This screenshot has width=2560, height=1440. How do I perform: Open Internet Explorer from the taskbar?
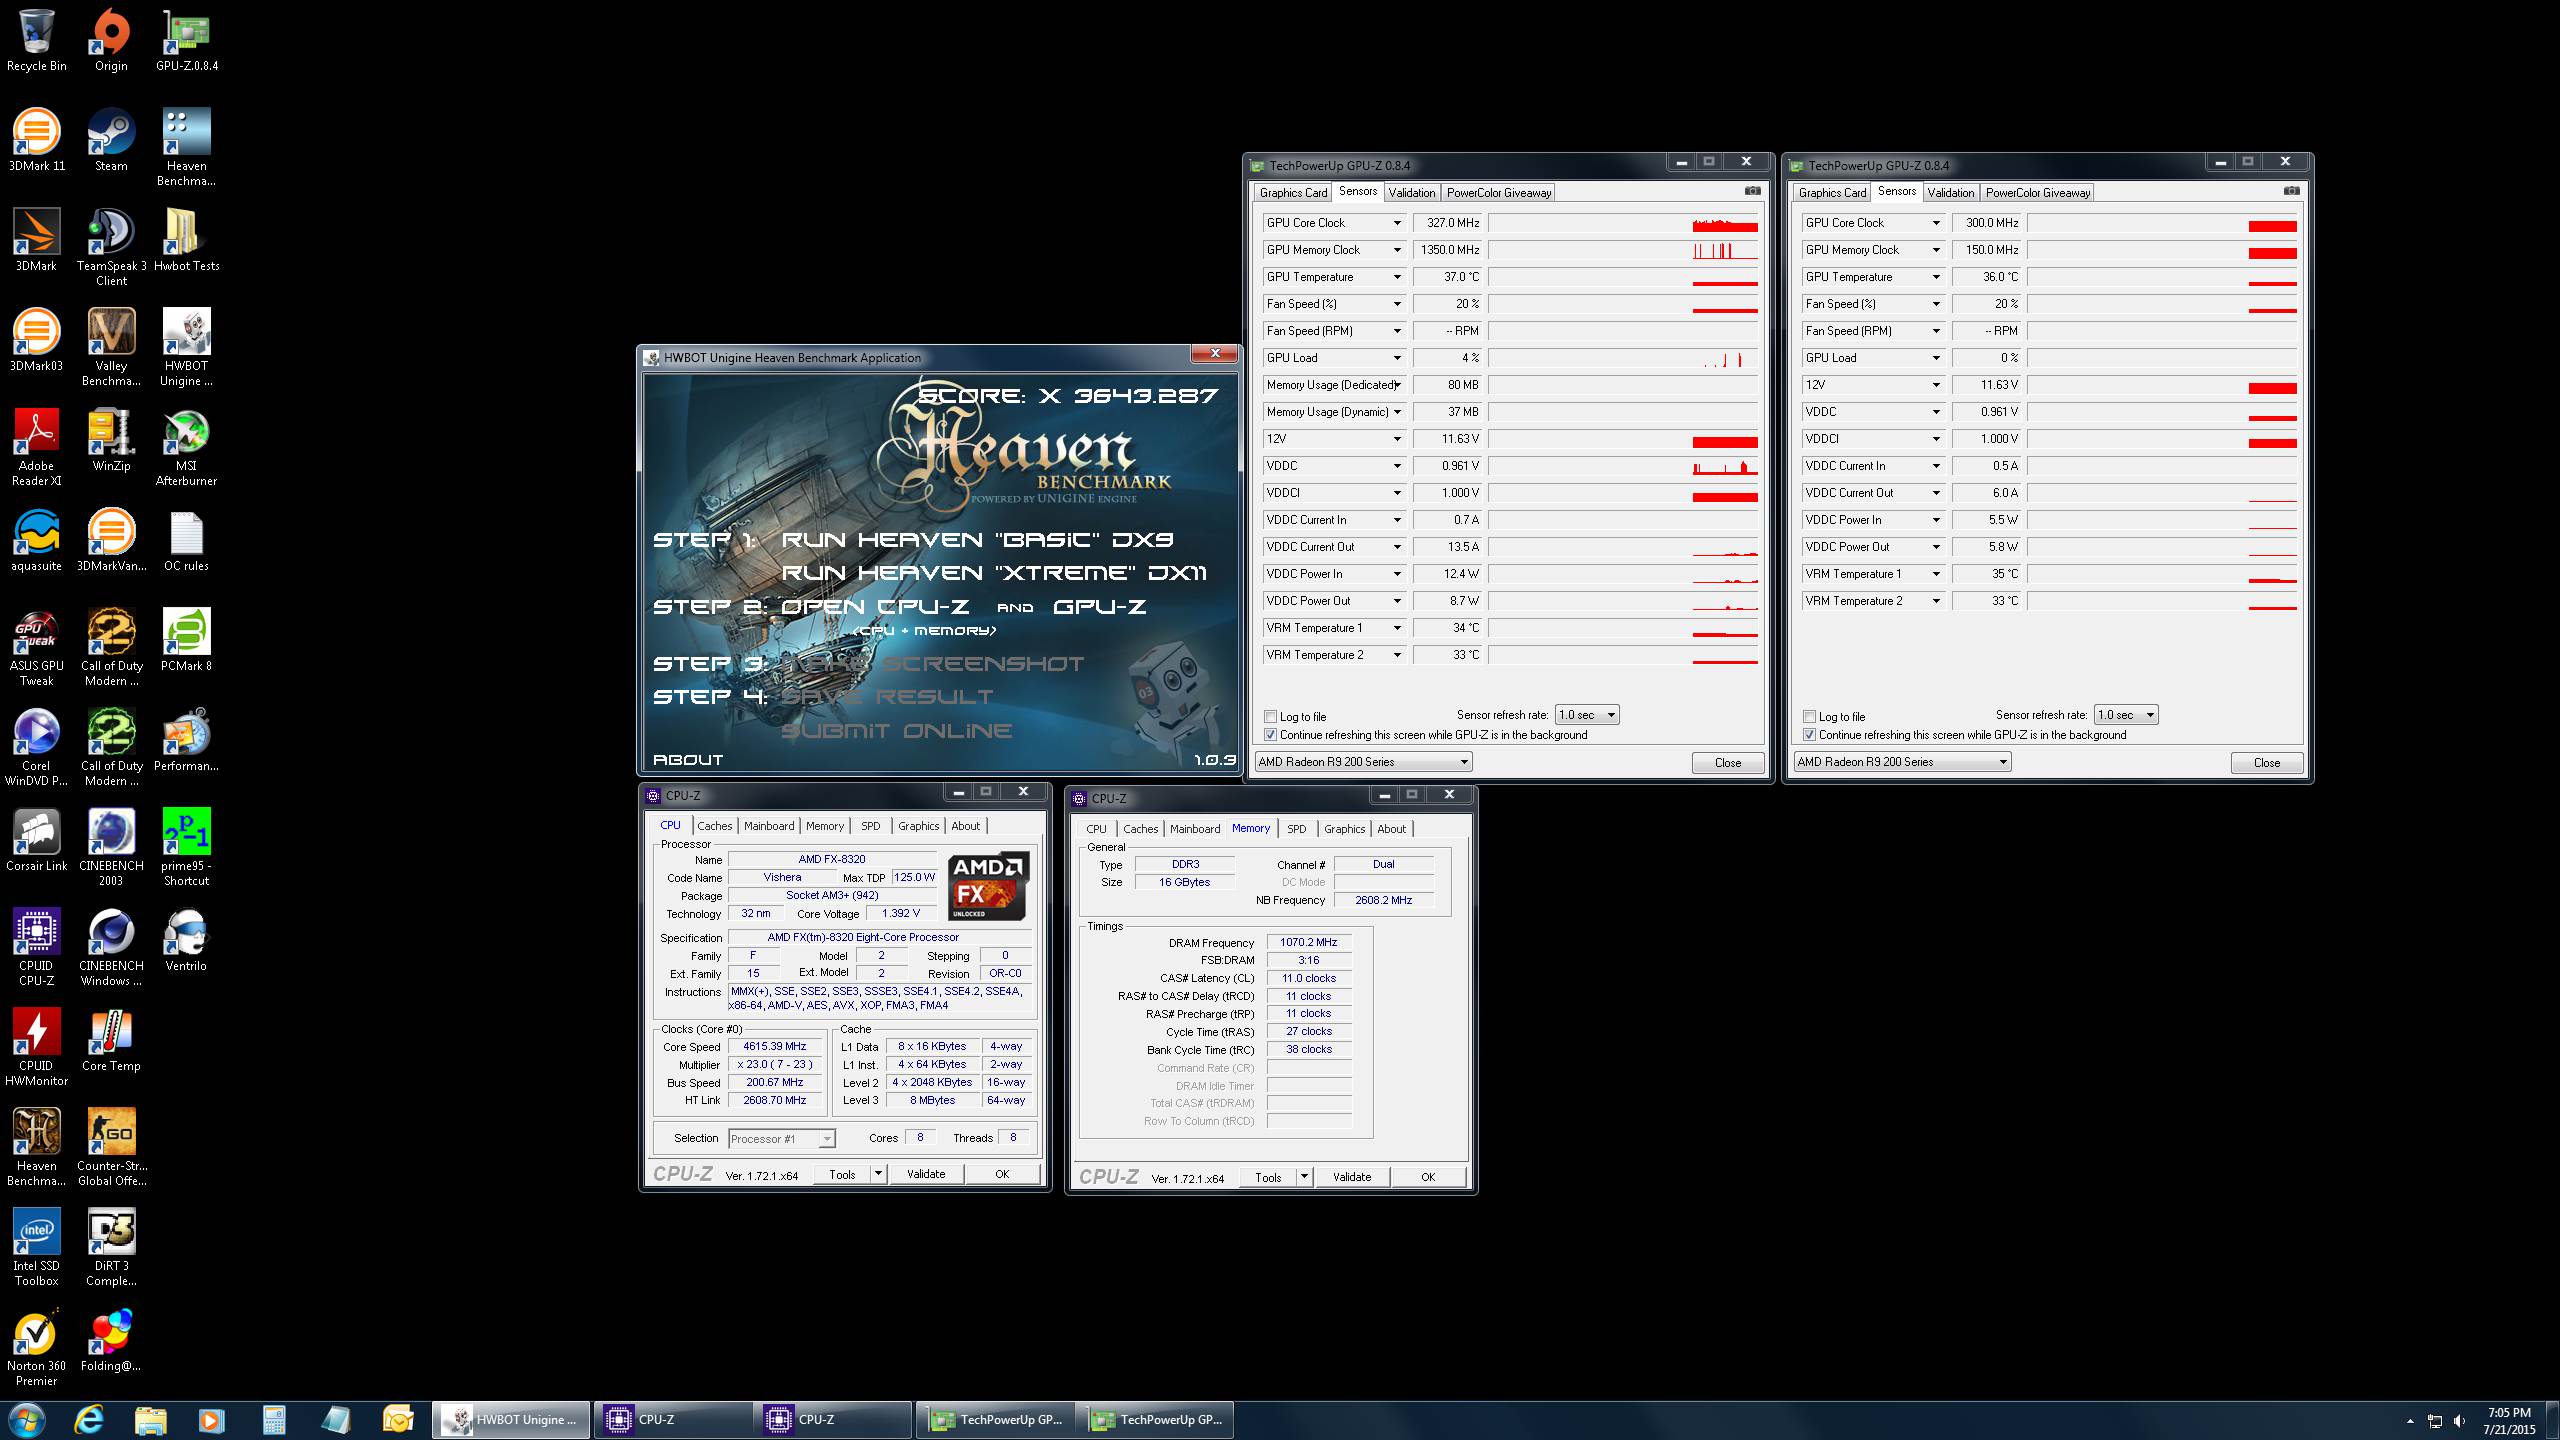(x=89, y=1419)
